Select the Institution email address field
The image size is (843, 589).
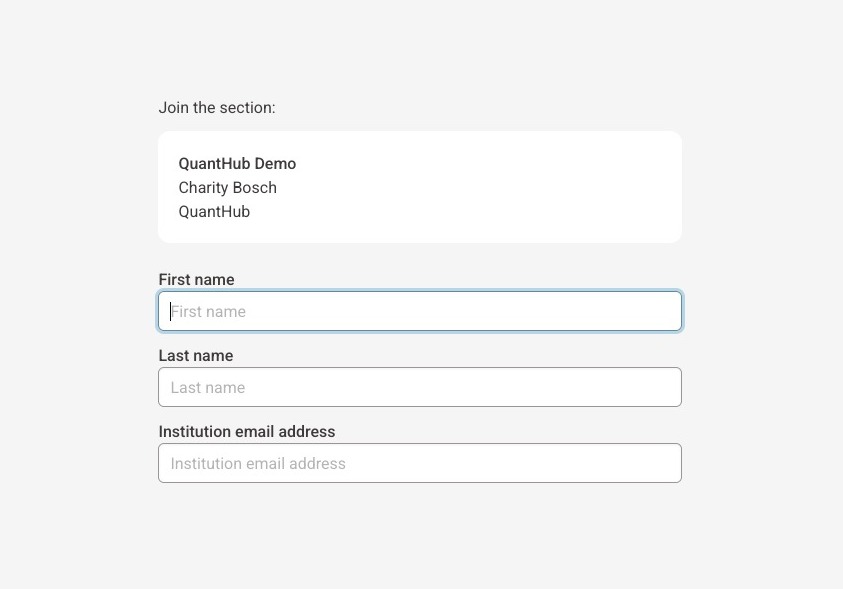point(420,463)
